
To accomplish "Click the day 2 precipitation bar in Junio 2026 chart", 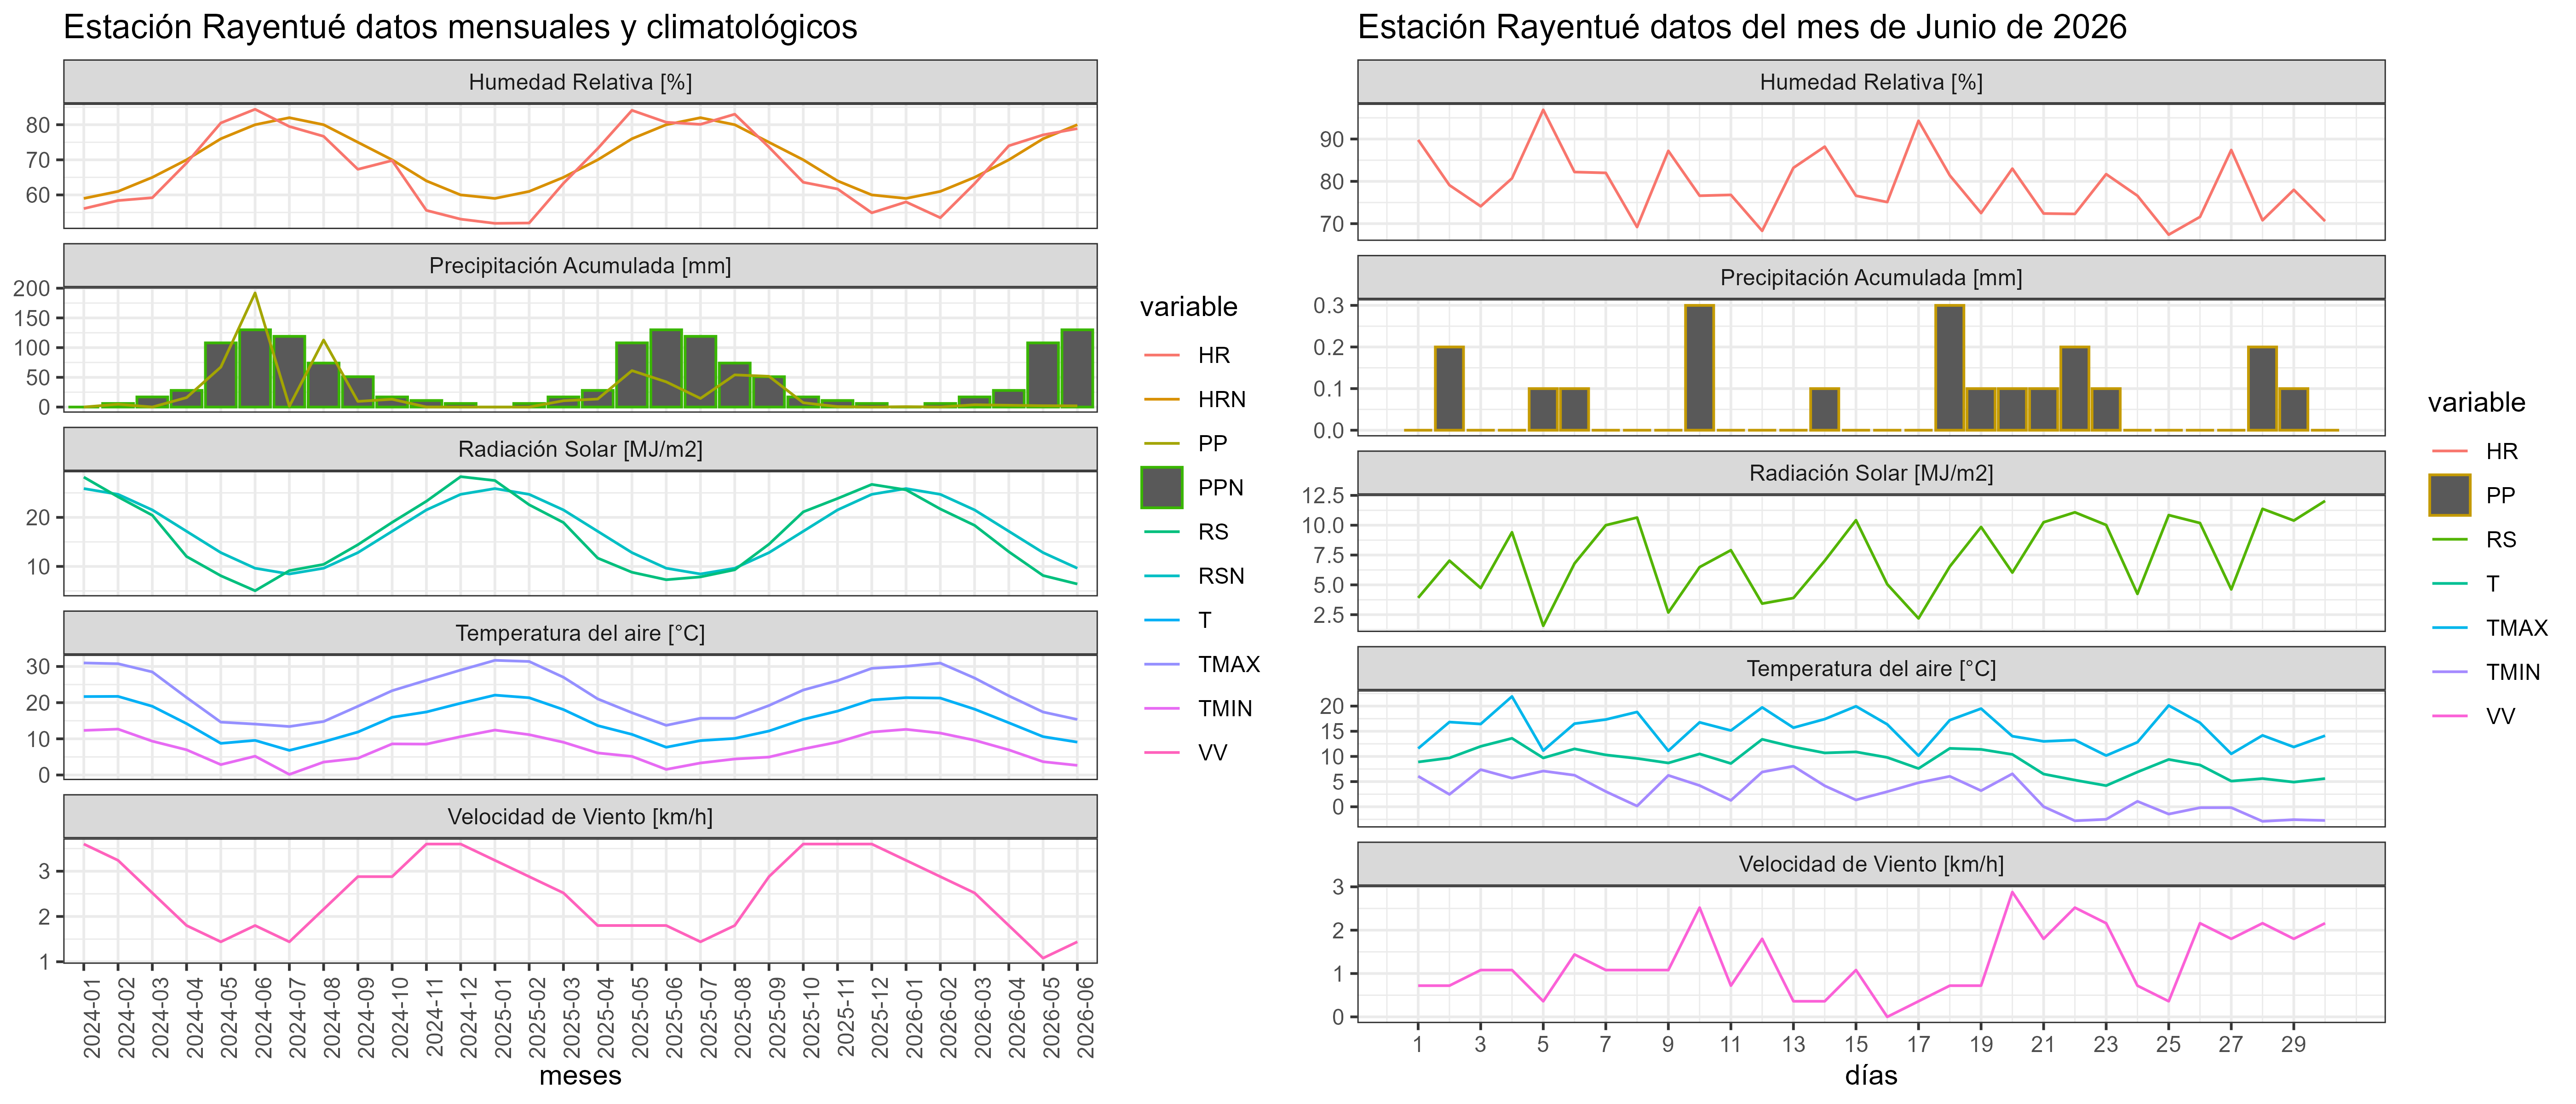I will point(1449,389).
